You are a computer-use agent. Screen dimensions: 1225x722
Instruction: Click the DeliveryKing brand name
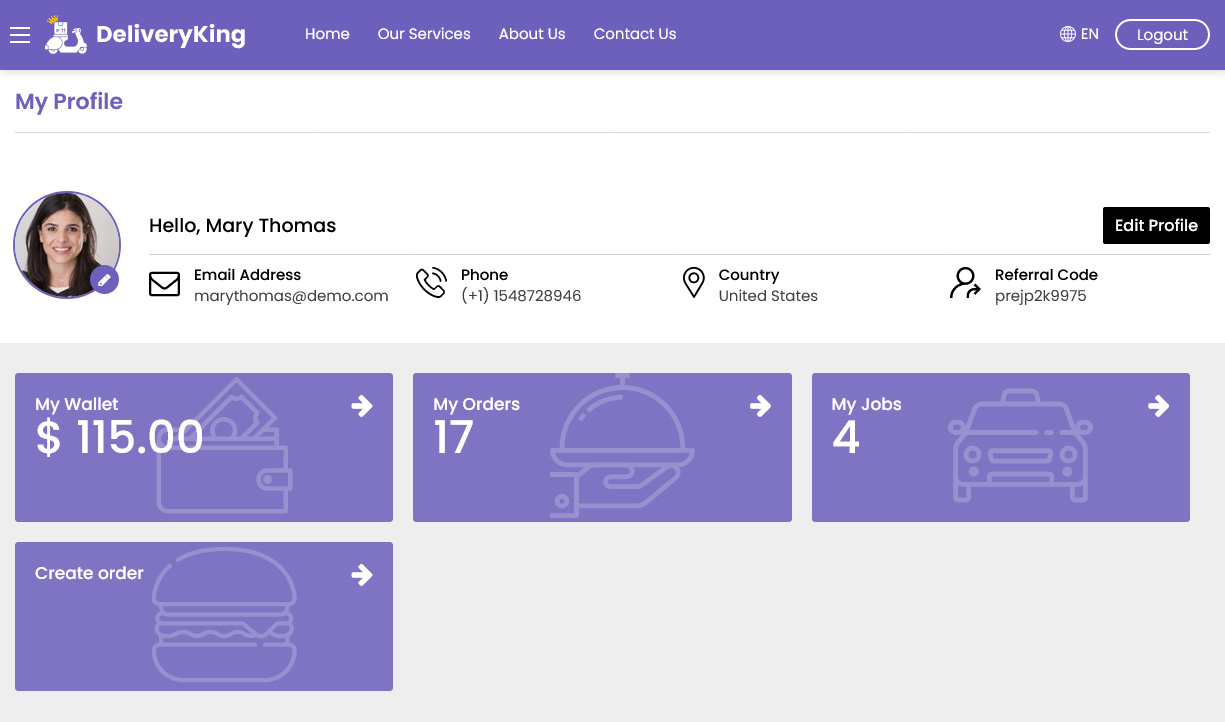click(x=171, y=35)
